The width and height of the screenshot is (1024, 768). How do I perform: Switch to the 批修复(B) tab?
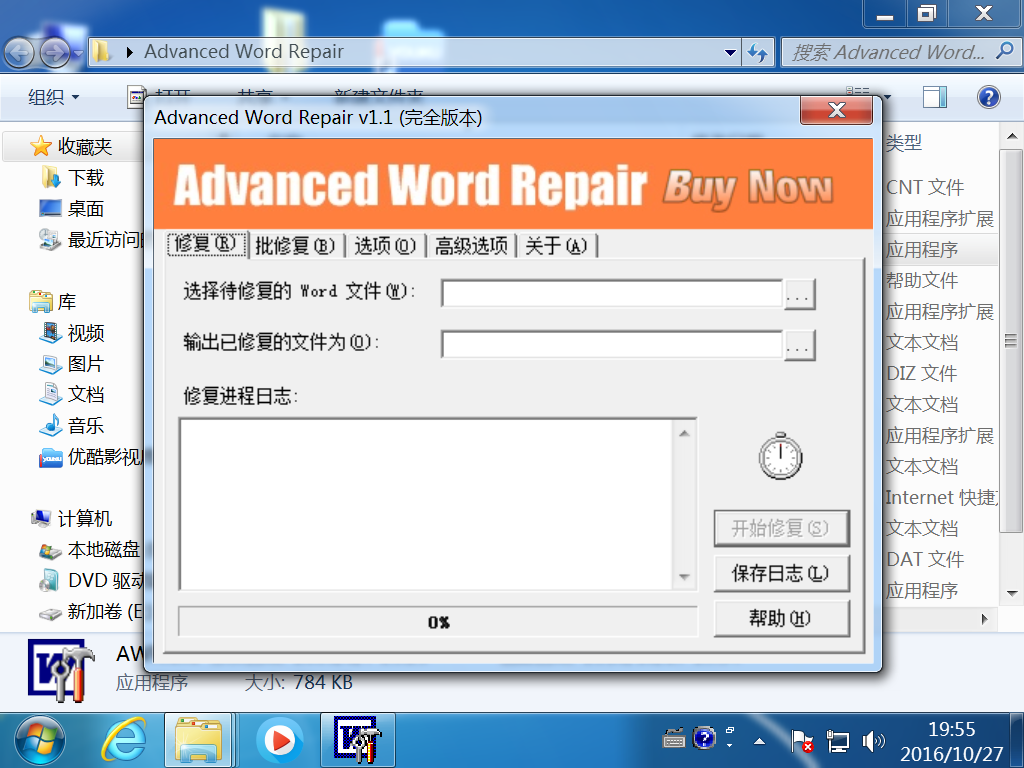click(295, 246)
